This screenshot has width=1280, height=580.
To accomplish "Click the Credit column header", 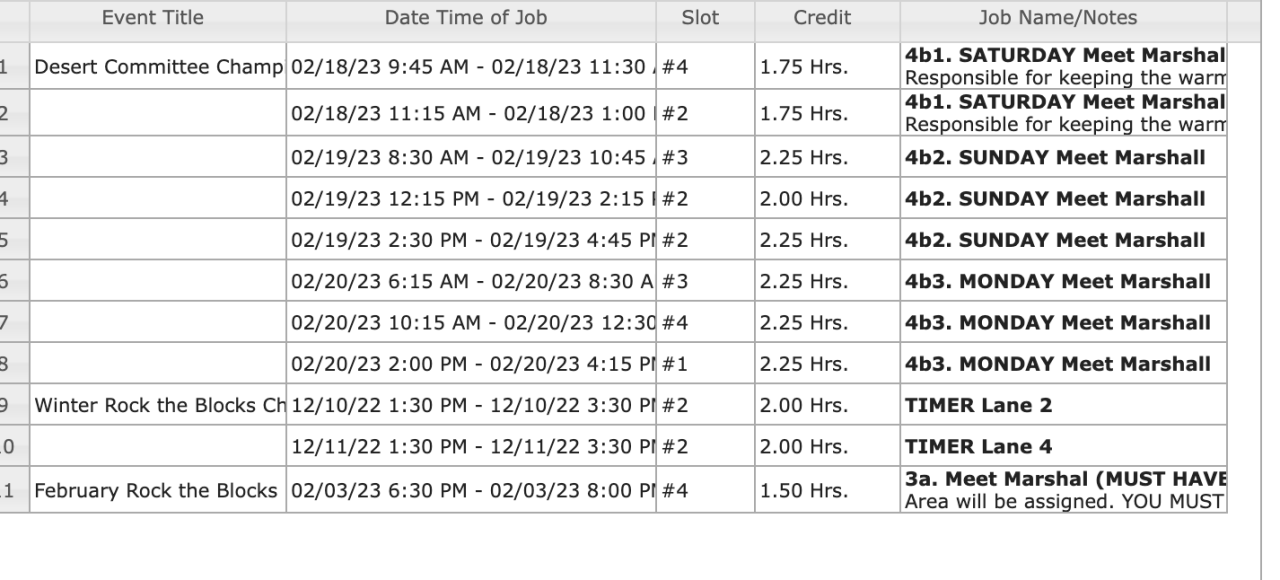I will click(x=821, y=17).
